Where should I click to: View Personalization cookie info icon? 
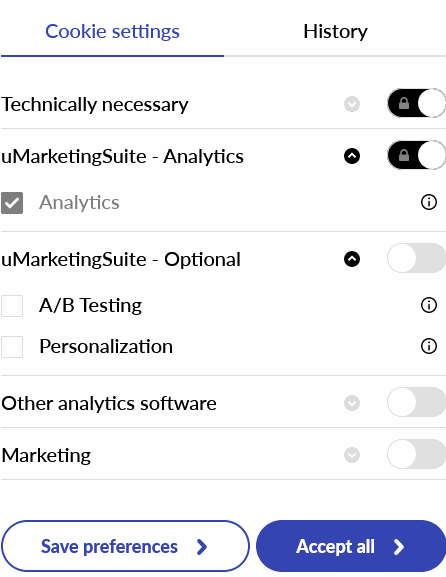tap(429, 346)
